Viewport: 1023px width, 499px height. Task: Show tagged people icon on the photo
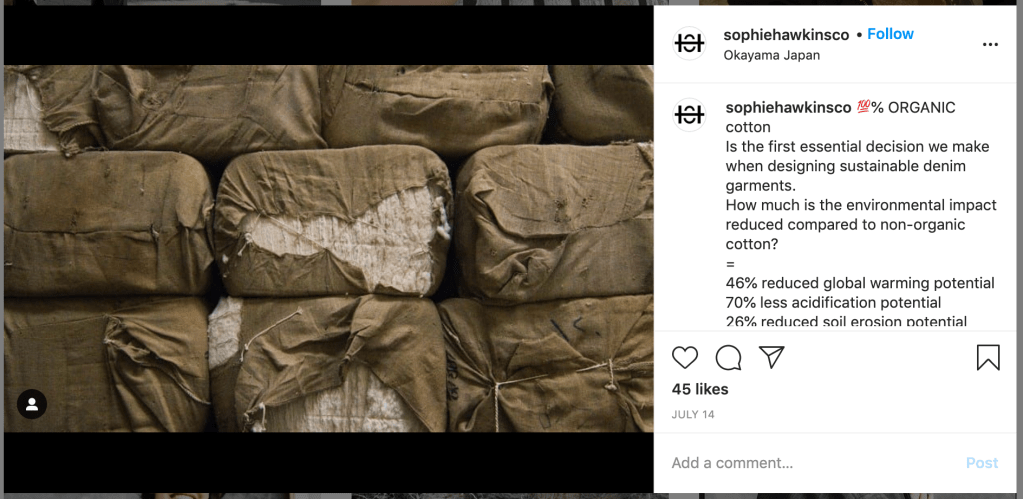pos(32,404)
